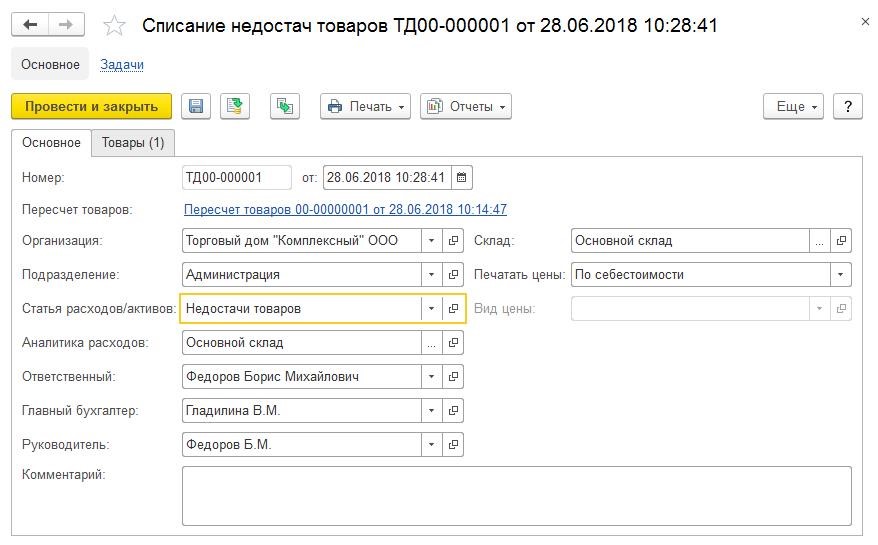Open the Организация record with open icon
This screenshot has width=878, height=545.
(x=453, y=240)
